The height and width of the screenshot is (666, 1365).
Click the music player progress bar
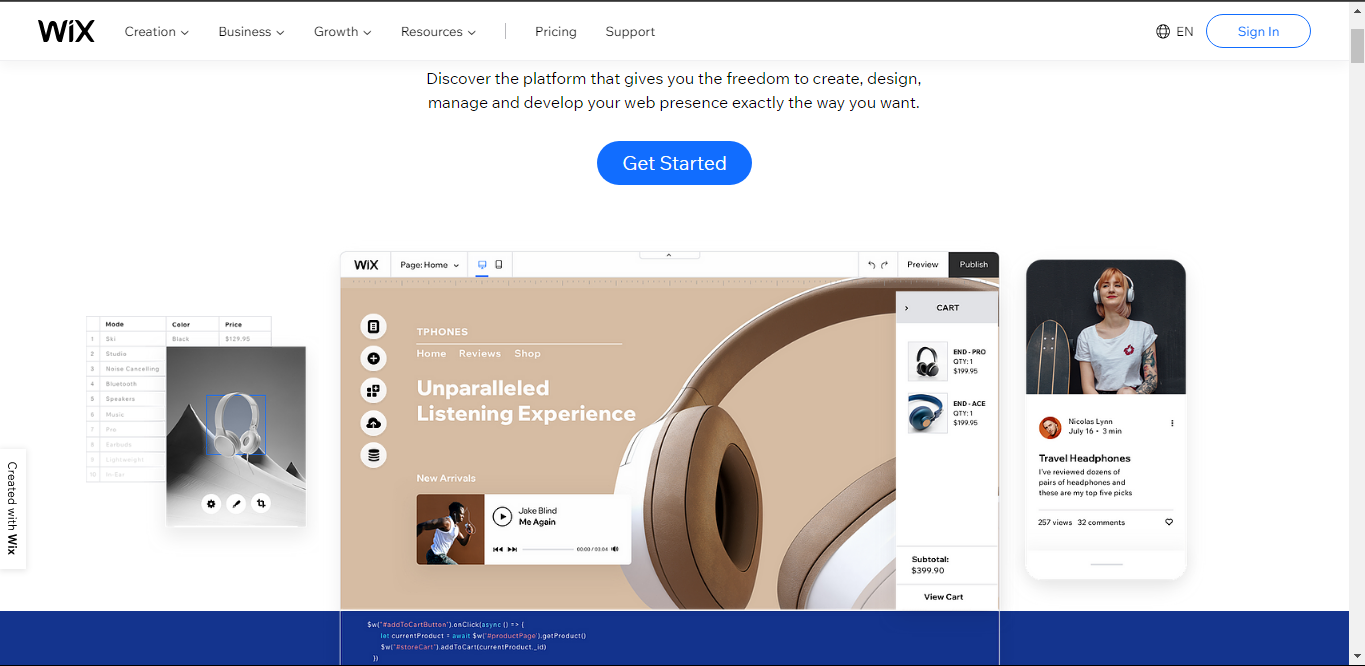tap(548, 549)
